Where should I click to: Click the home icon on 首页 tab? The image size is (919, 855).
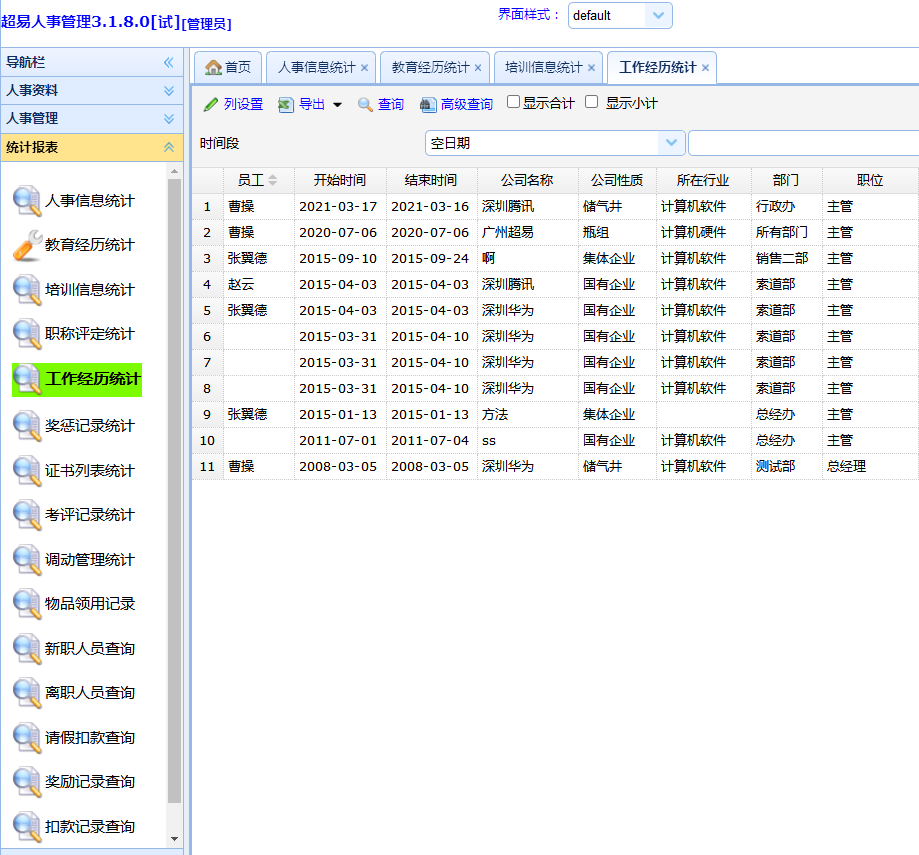(213, 67)
